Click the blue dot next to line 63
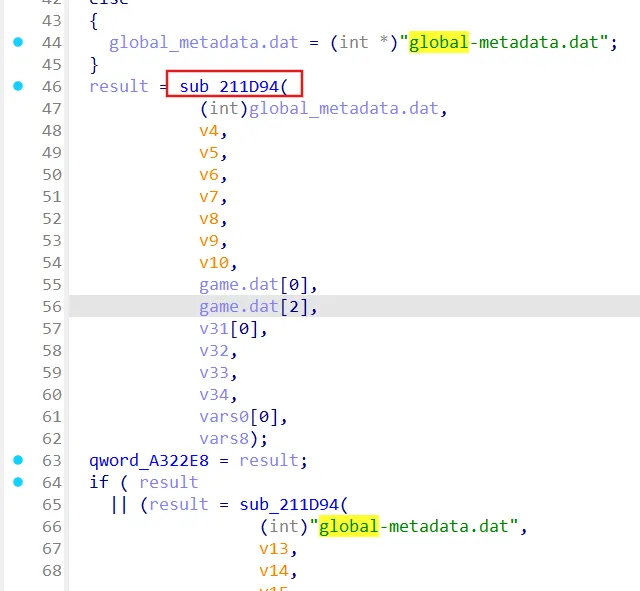Image resolution: width=640 pixels, height=591 pixels. (19, 460)
